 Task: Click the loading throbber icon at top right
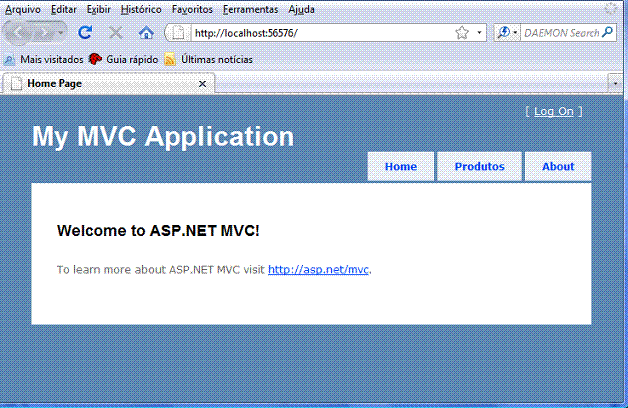point(610,8)
